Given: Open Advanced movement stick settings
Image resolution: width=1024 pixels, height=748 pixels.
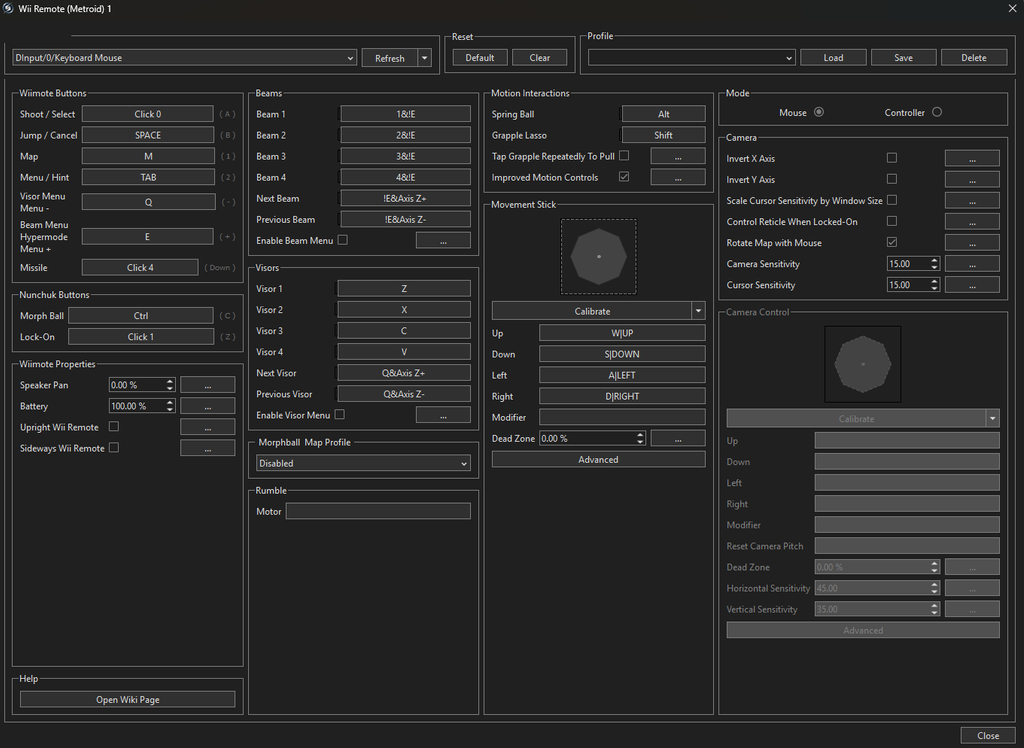Looking at the screenshot, I should pyautogui.click(x=598, y=460).
